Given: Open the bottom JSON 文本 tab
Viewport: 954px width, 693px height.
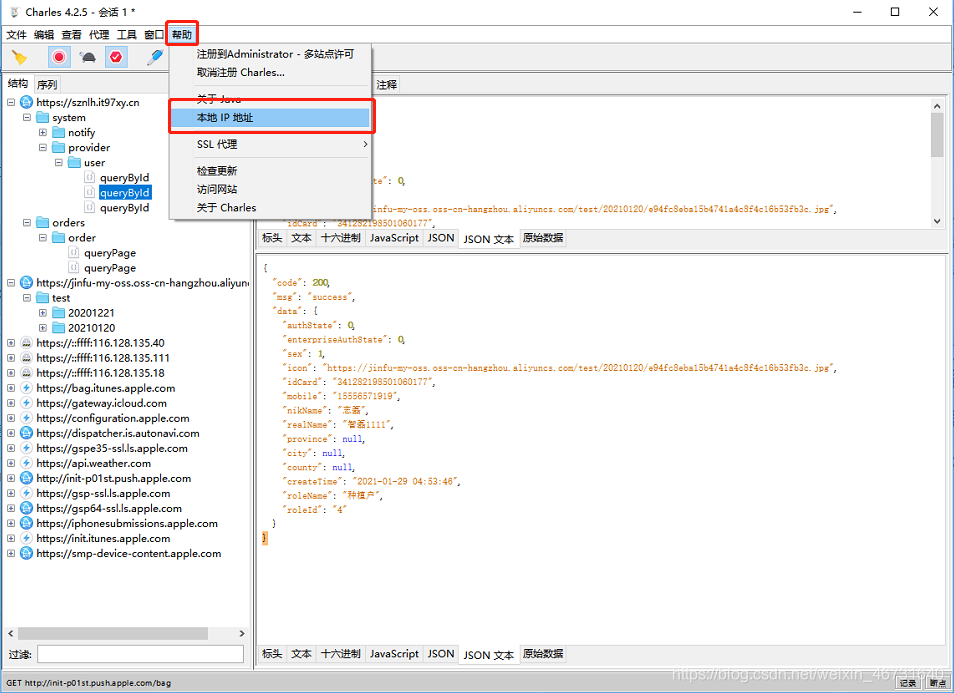Looking at the screenshot, I should [489, 655].
